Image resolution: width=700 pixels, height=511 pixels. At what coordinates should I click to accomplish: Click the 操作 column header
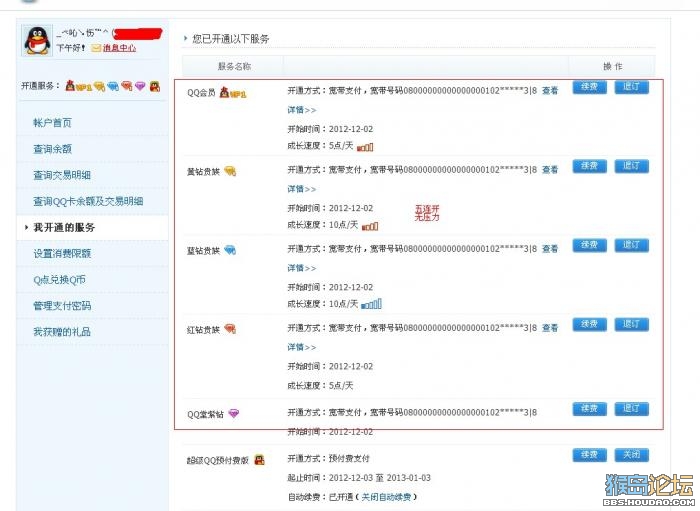(x=612, y=66)
